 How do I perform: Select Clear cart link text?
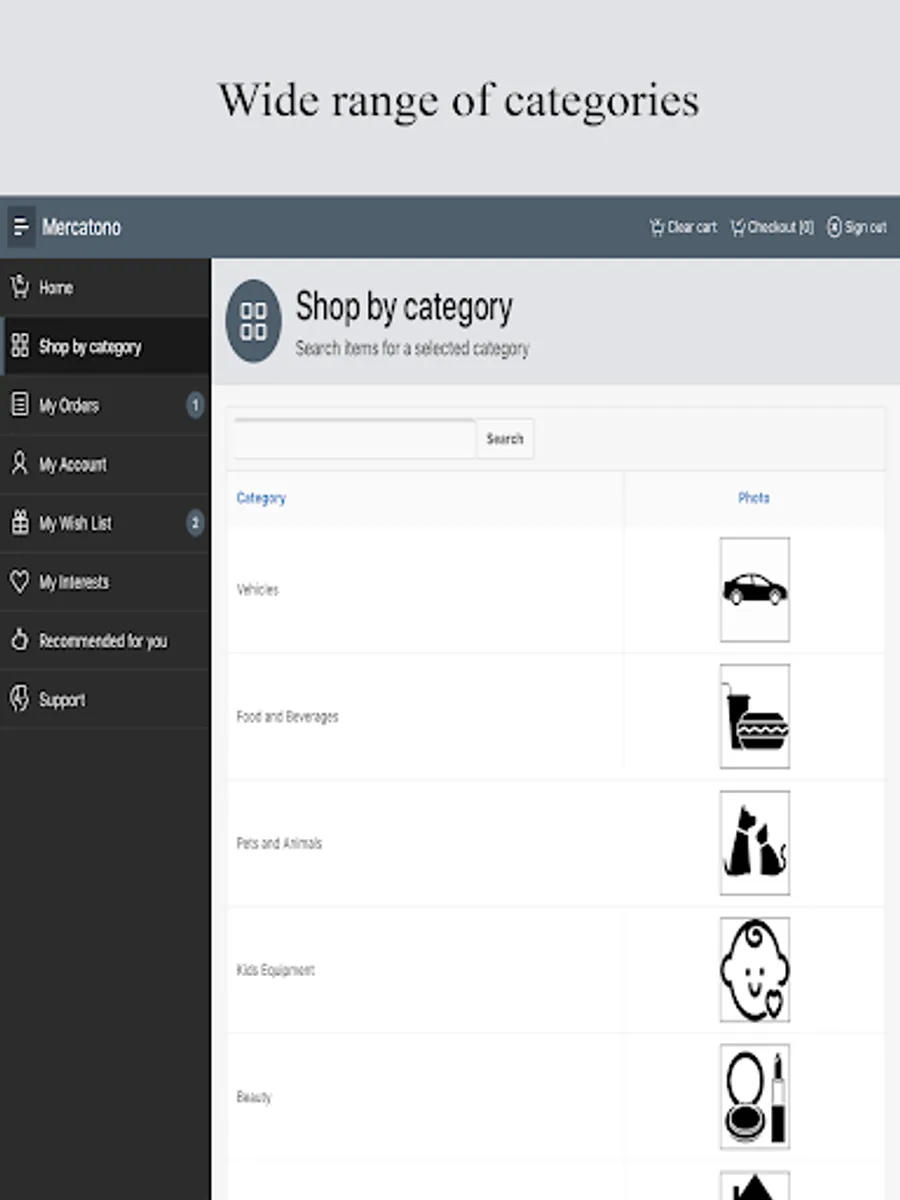pyautogui.click(x=692, y=227)
